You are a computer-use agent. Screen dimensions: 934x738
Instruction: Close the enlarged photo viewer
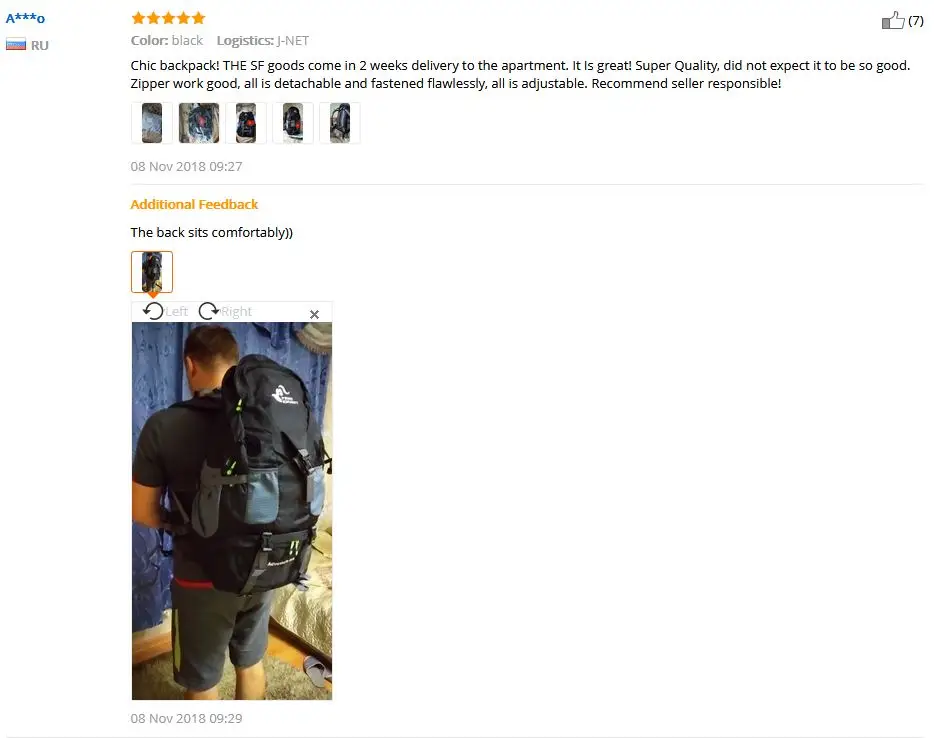click(315, 314)
